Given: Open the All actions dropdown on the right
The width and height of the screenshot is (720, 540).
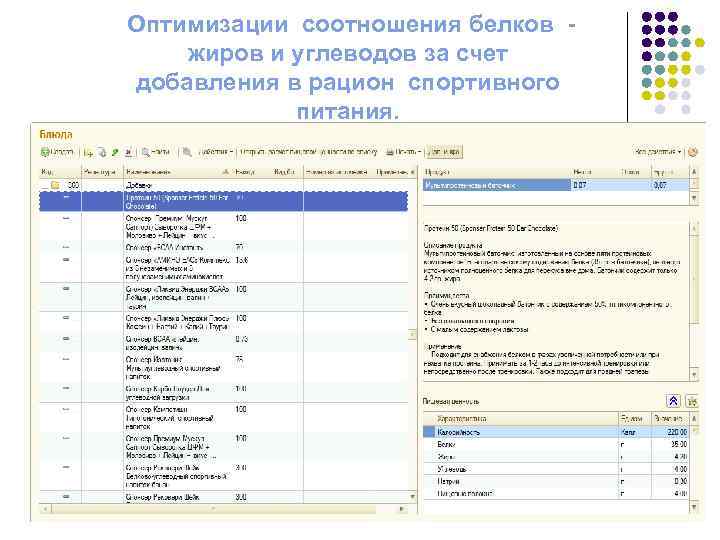Looking at the screenshot, I should [x=658, y=152].
